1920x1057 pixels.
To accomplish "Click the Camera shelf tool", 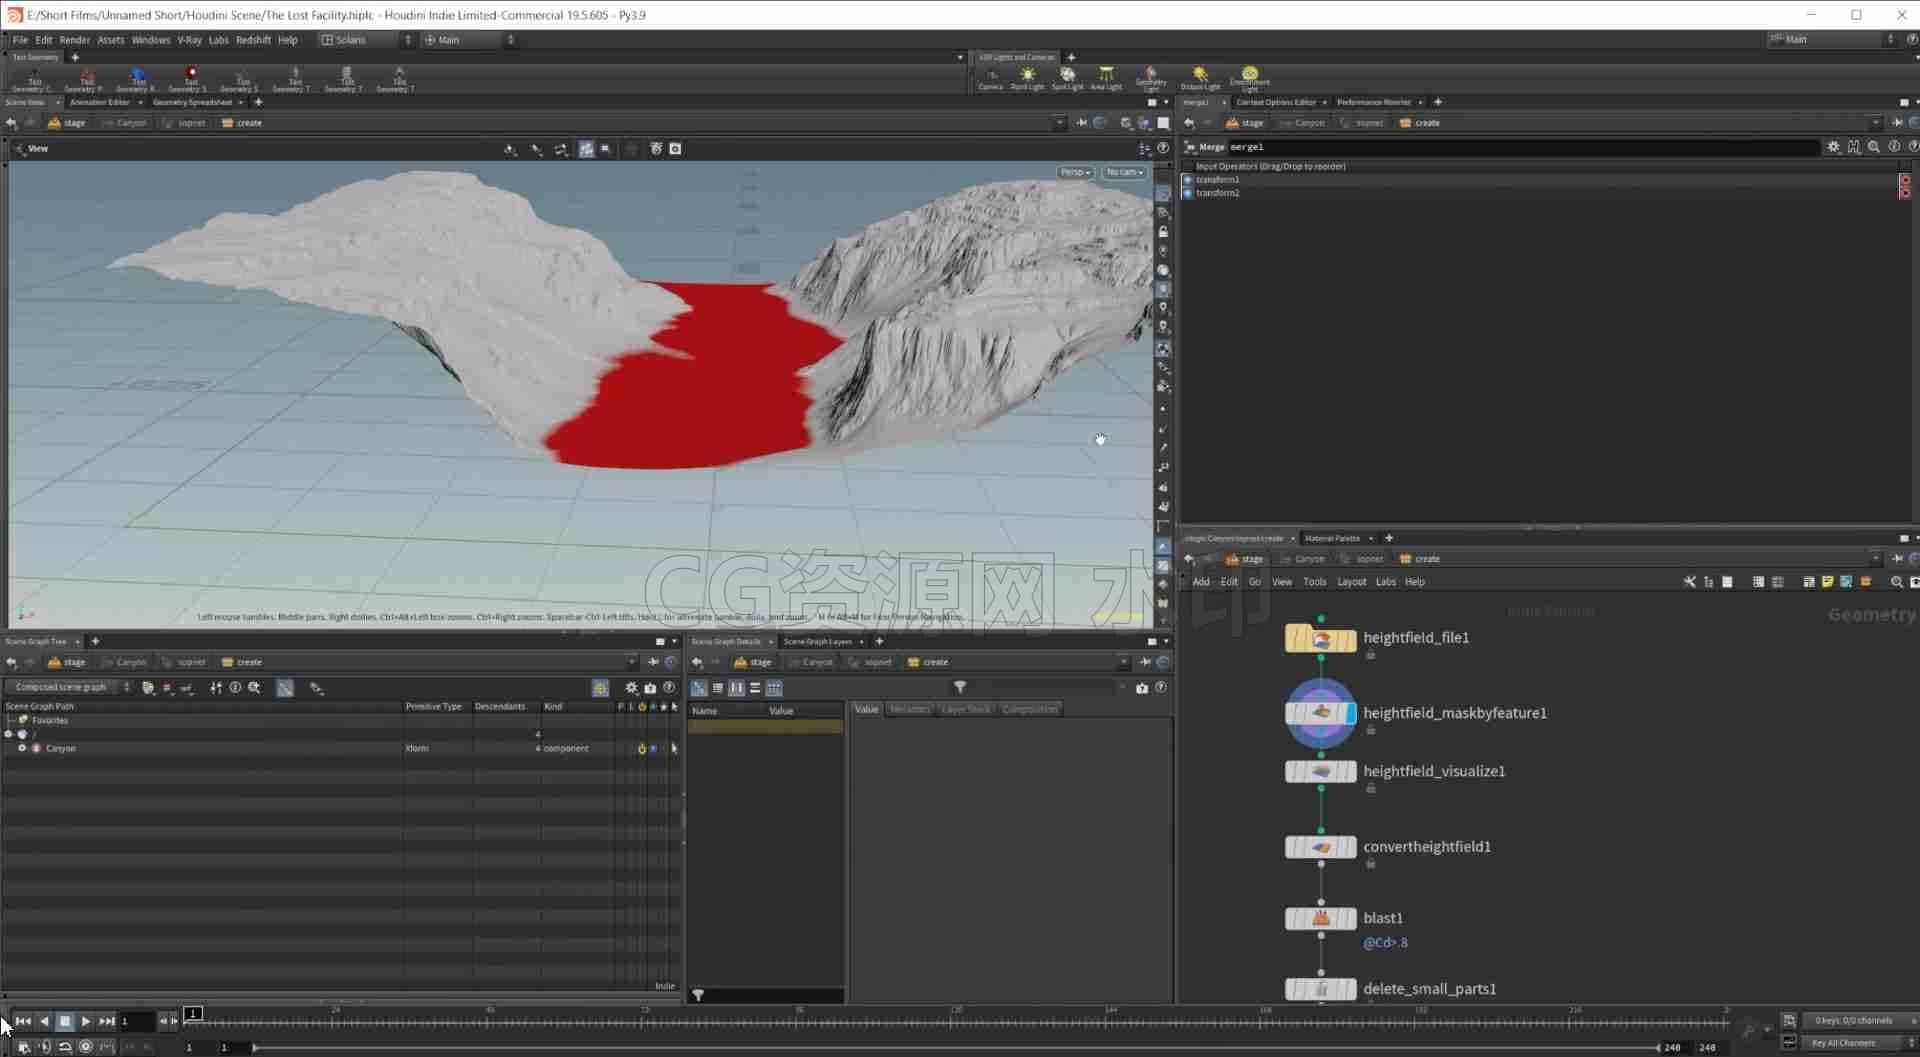I will [990, 78].
